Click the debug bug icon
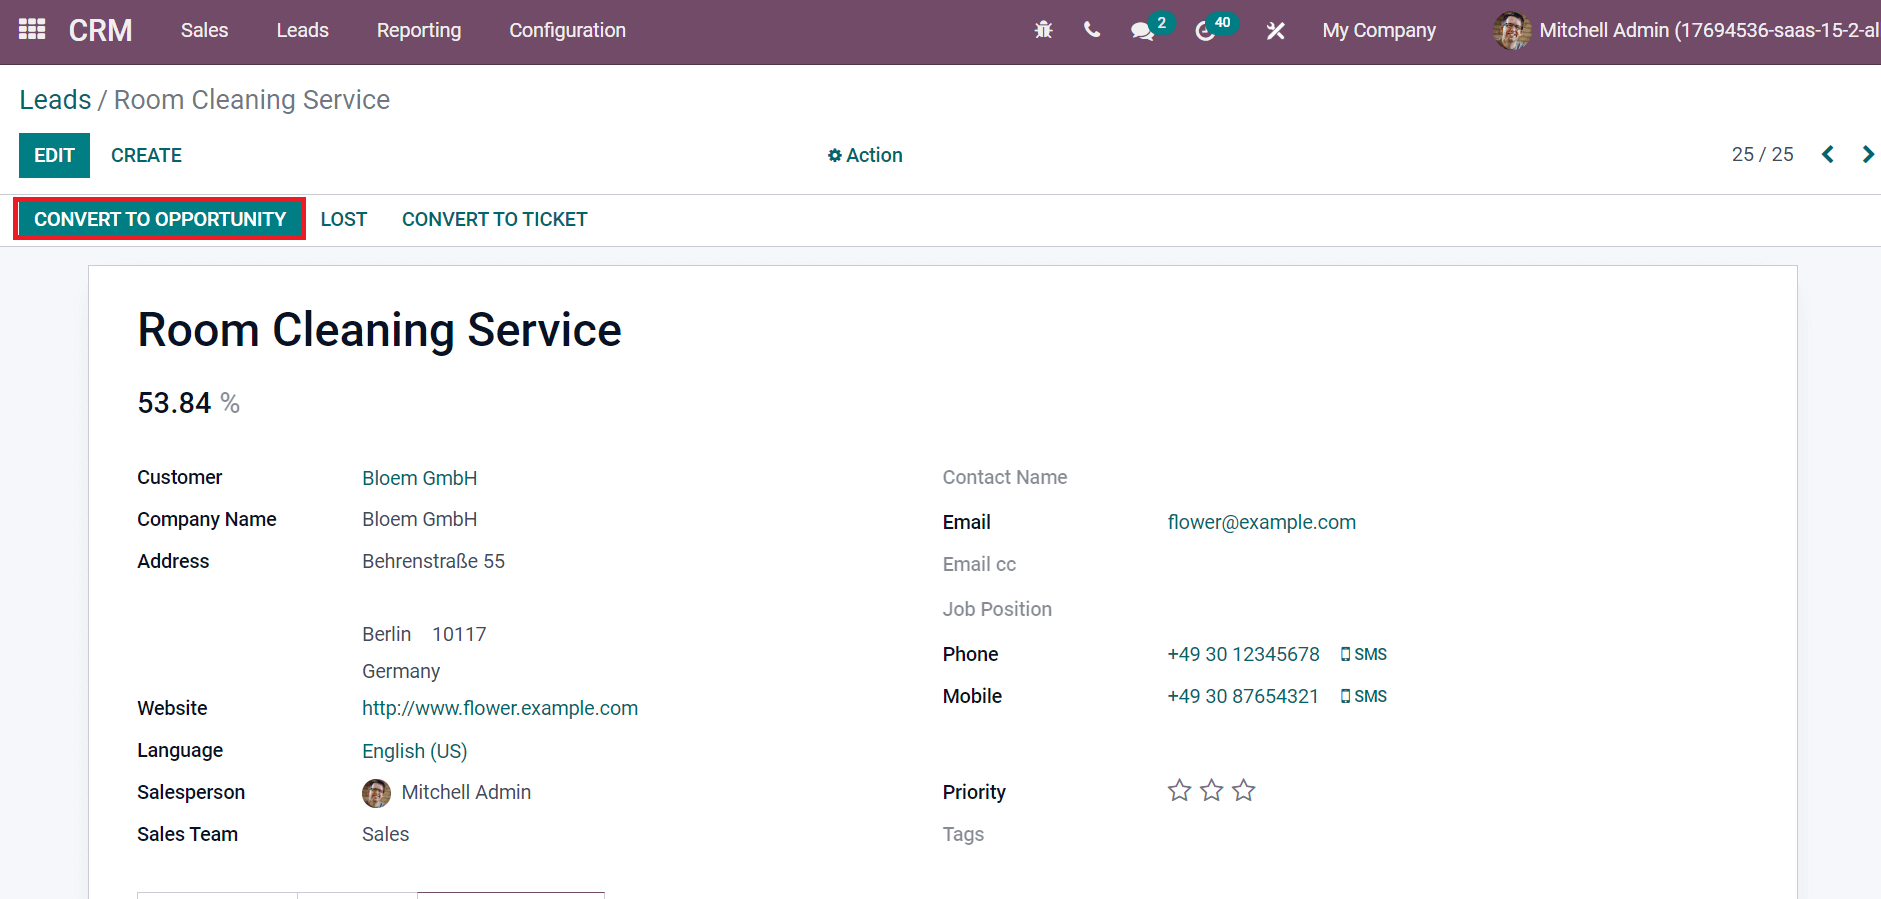The width and height of the screenshot is (1881, 899). pyautogui.click(x=1043, y=30)
